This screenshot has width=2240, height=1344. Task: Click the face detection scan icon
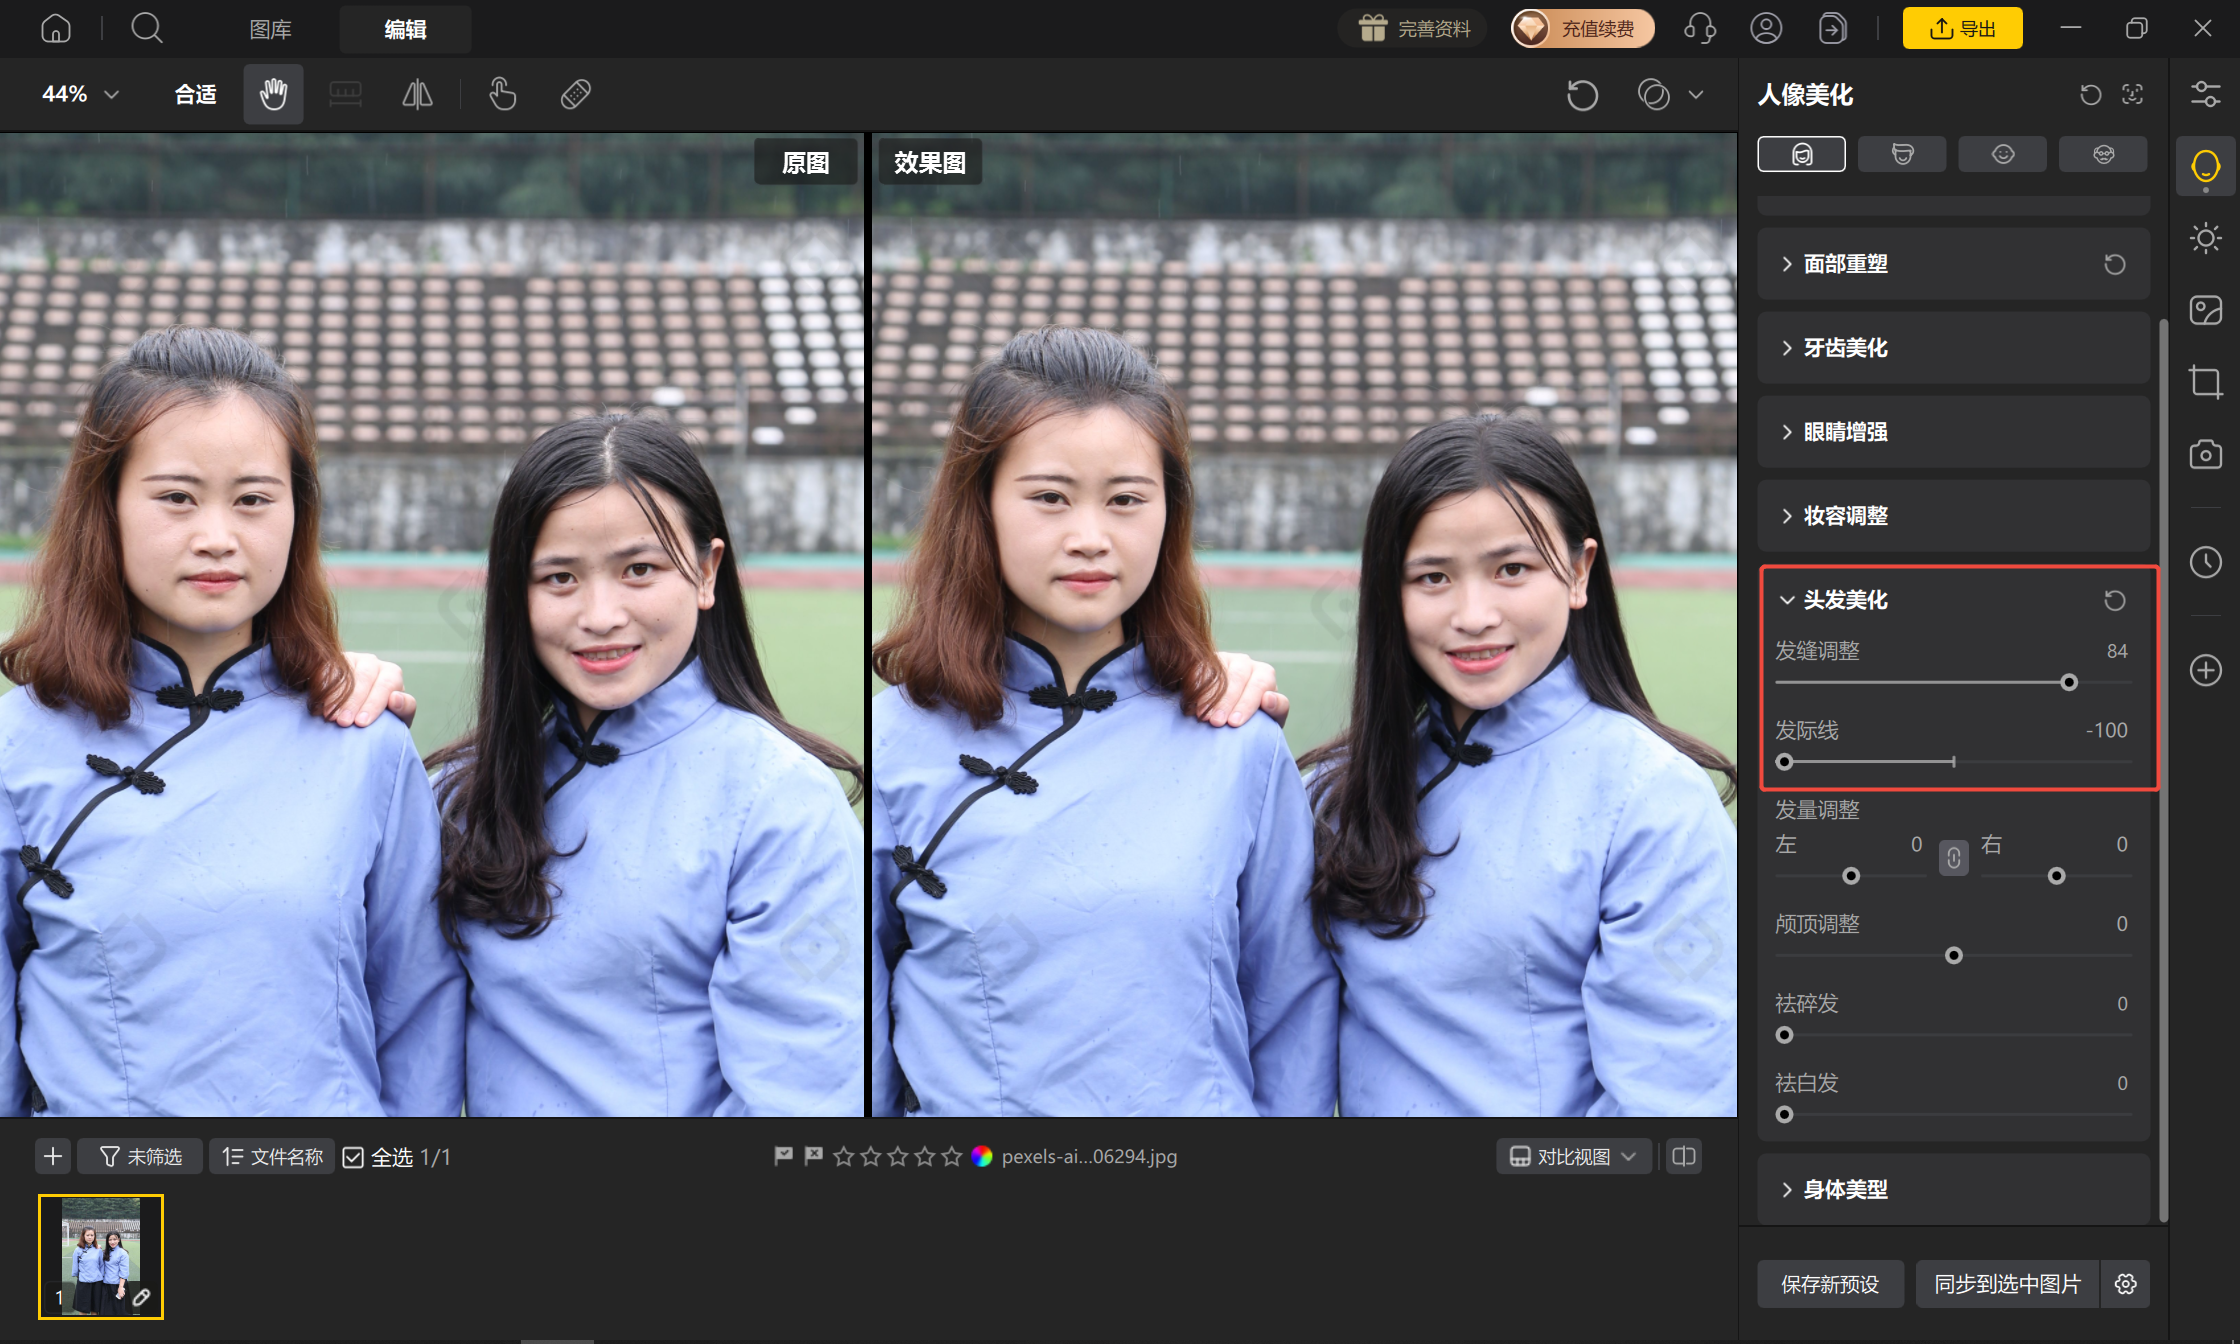coord(2133,95)
